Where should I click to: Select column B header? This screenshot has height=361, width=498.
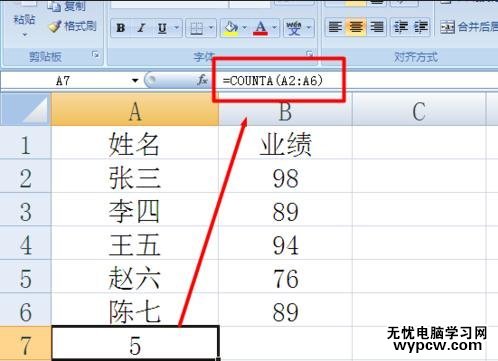point(285,110)
